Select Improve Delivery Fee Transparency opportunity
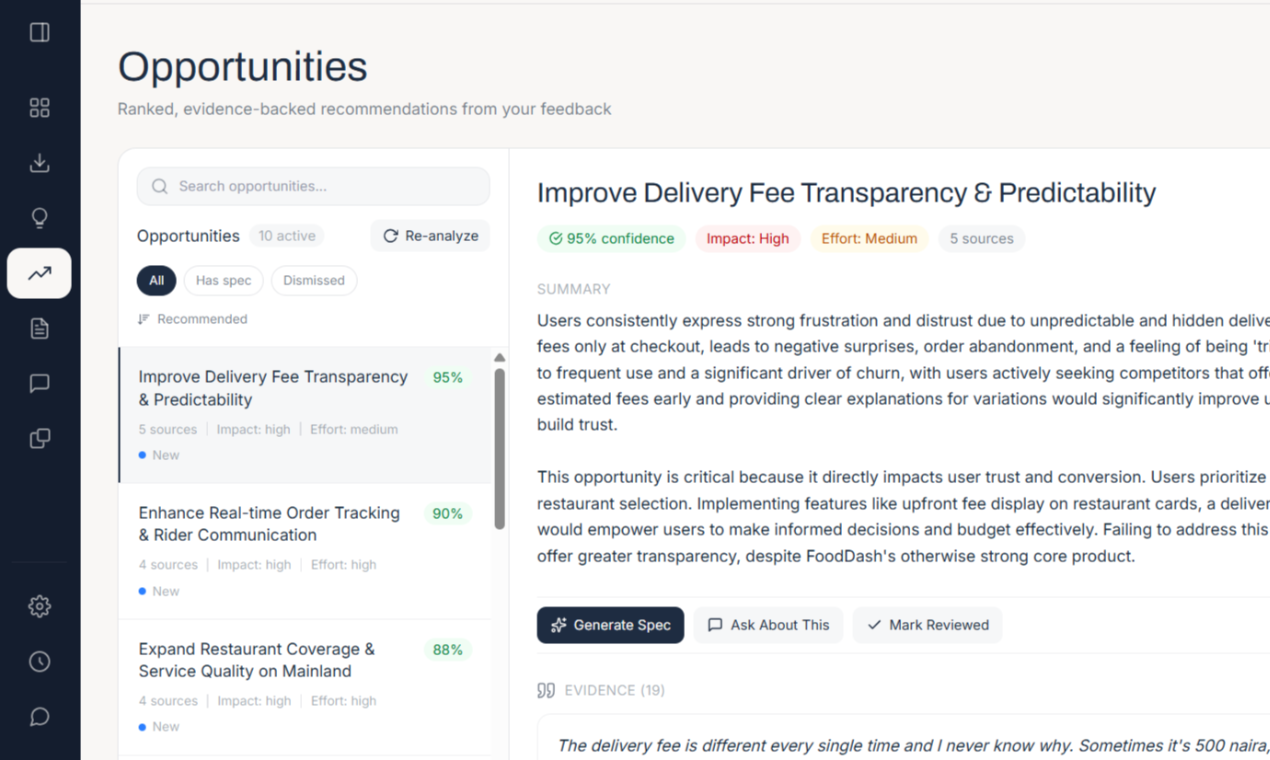 click(x=305, y=415)
